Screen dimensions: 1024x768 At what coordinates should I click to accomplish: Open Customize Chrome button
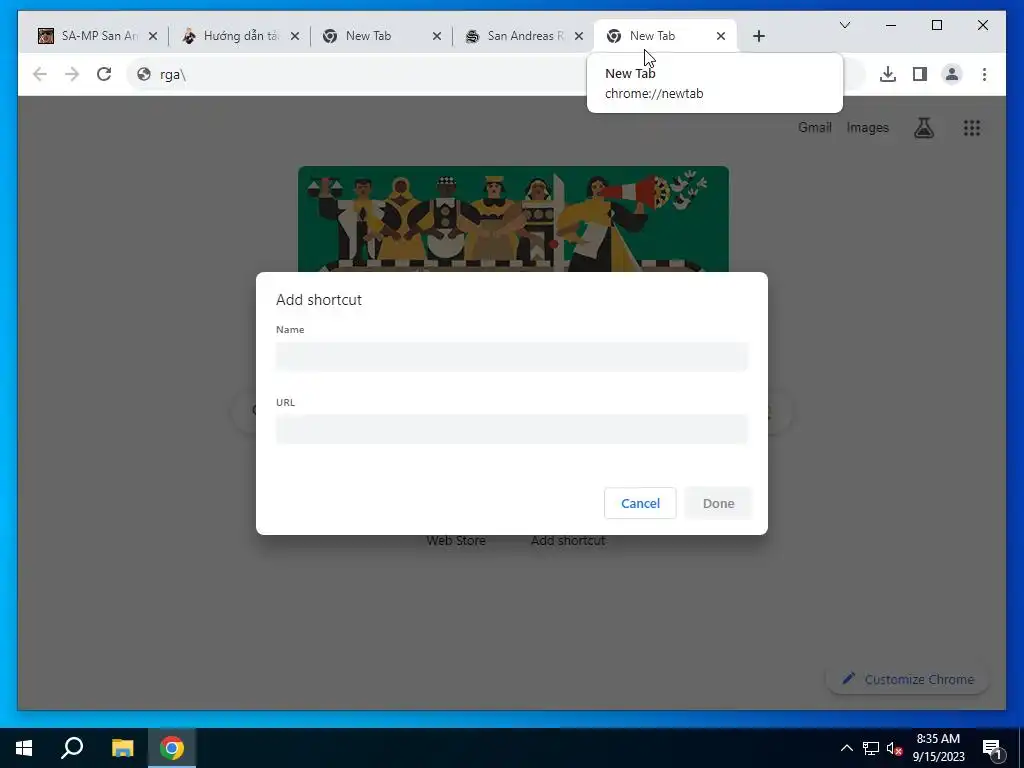pos(908,679)
